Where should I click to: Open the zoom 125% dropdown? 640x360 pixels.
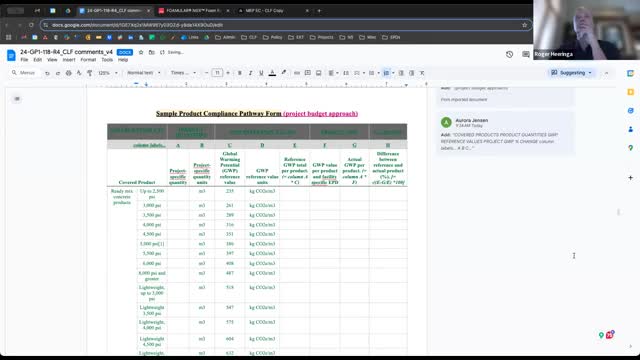tap(108, 73)
